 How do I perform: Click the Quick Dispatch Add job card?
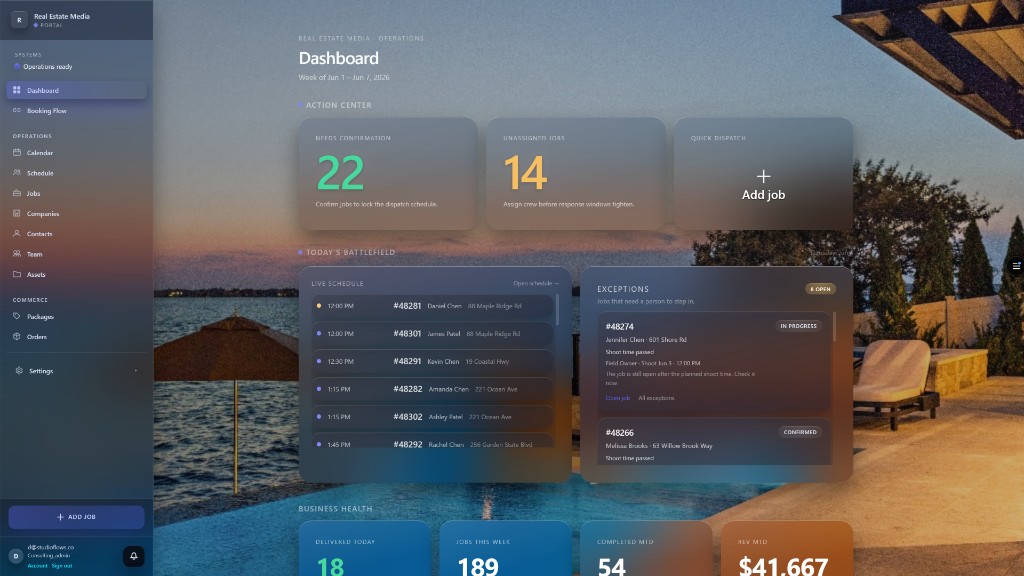pos(763,174)
